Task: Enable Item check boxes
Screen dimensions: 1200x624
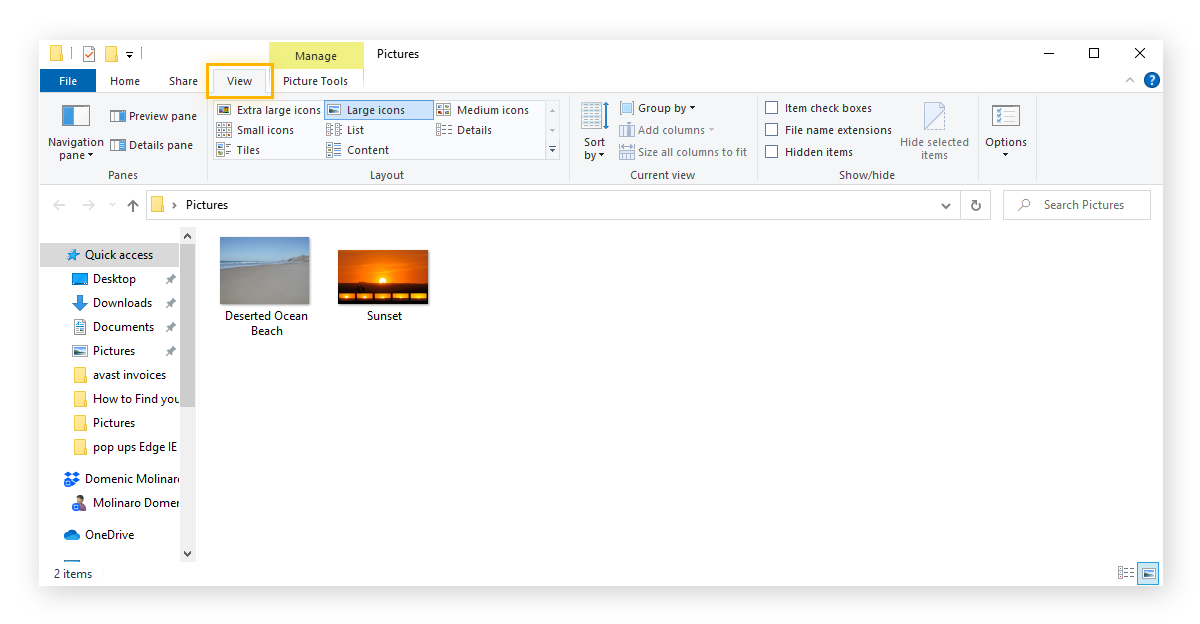Action: click(x=772, y=108)
